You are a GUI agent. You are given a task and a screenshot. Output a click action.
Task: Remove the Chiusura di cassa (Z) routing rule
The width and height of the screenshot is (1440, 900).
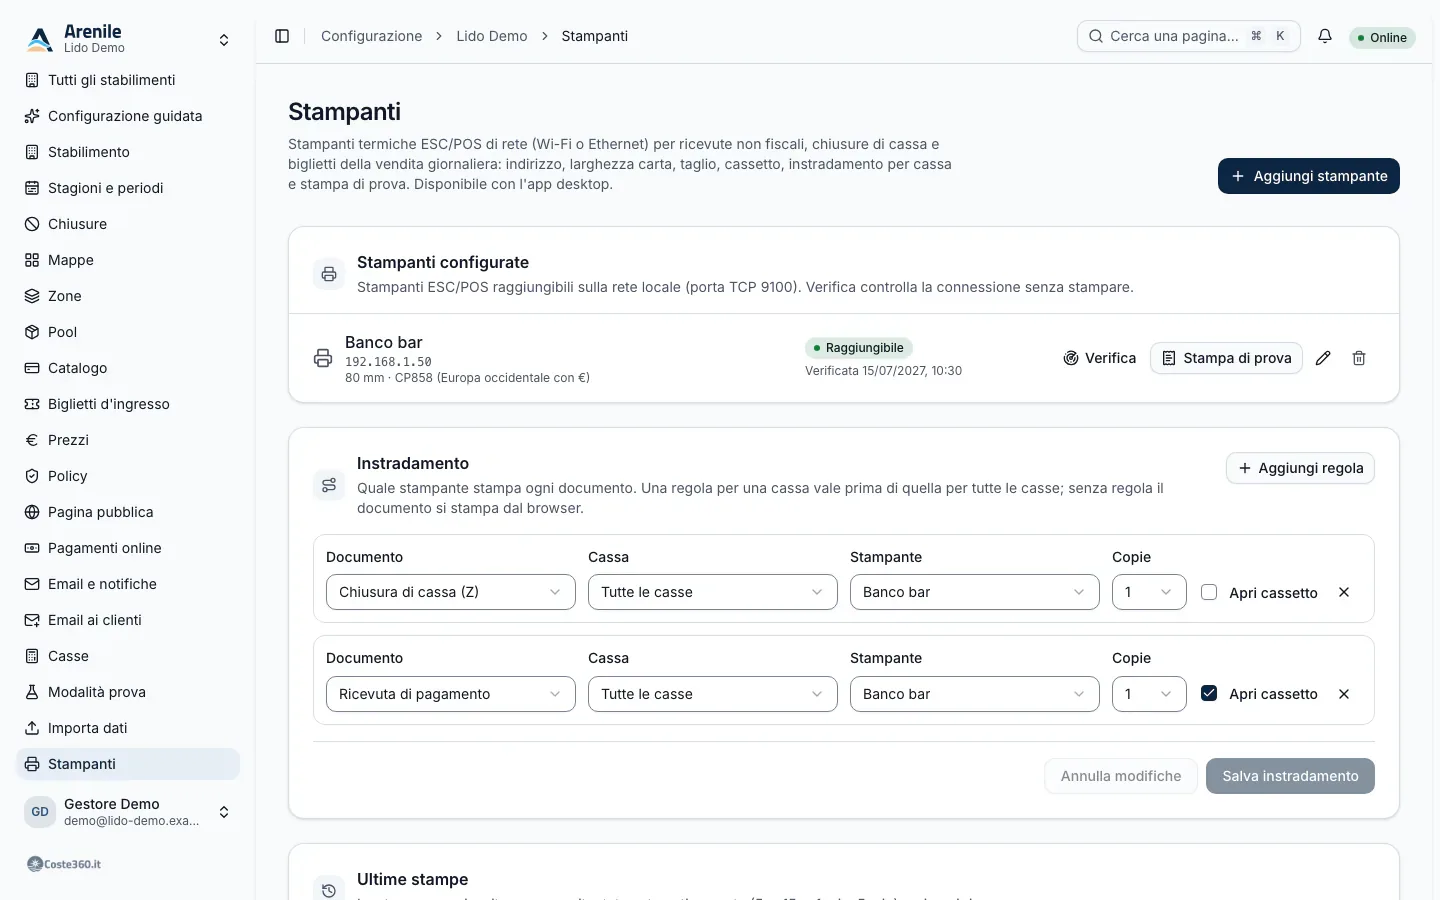(x=1344, y=592)
